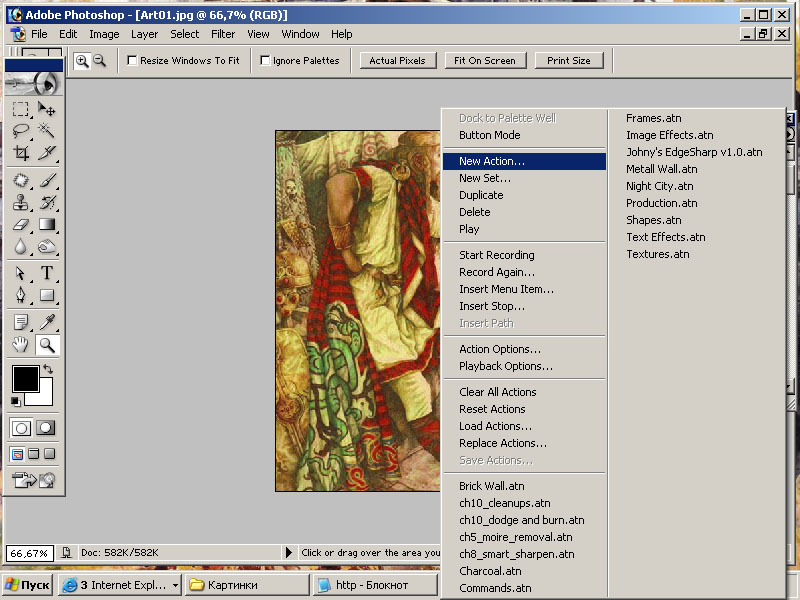Switch to the Картинки folder taskbar button
The width and height of the screenshot is (800, 600).
pos(246,585)
